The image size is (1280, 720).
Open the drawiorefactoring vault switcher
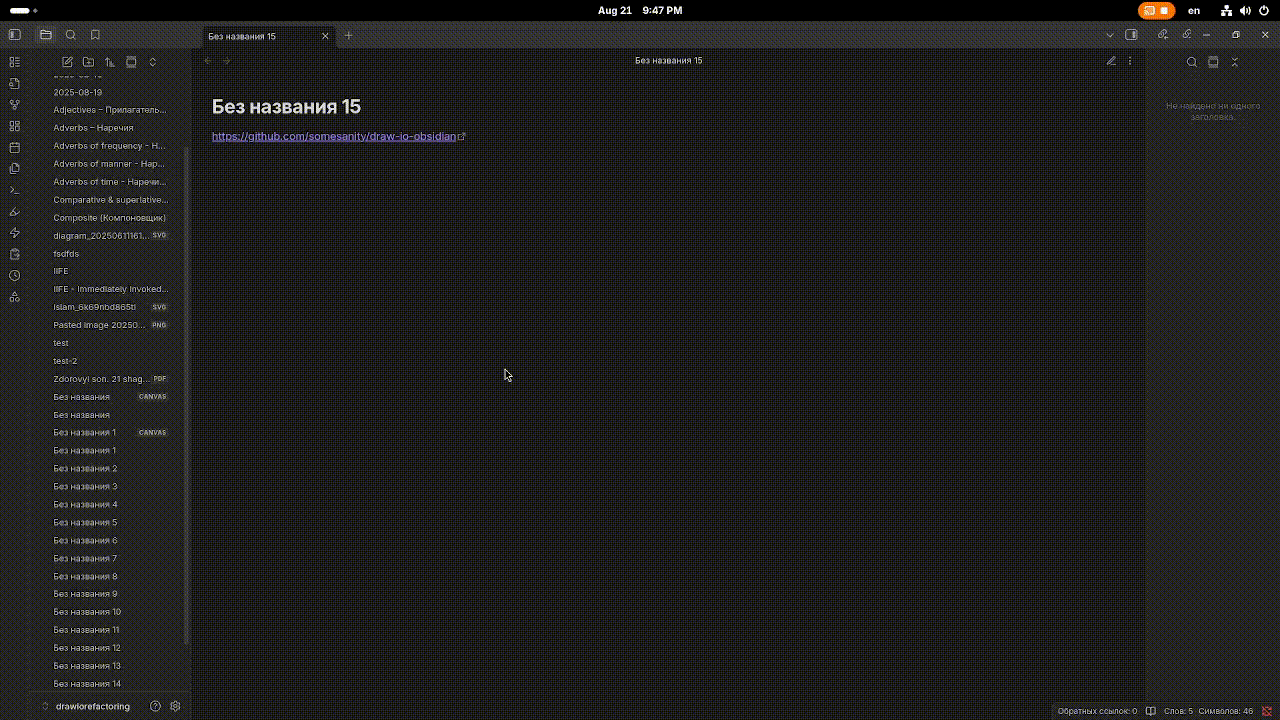point(92,706)
